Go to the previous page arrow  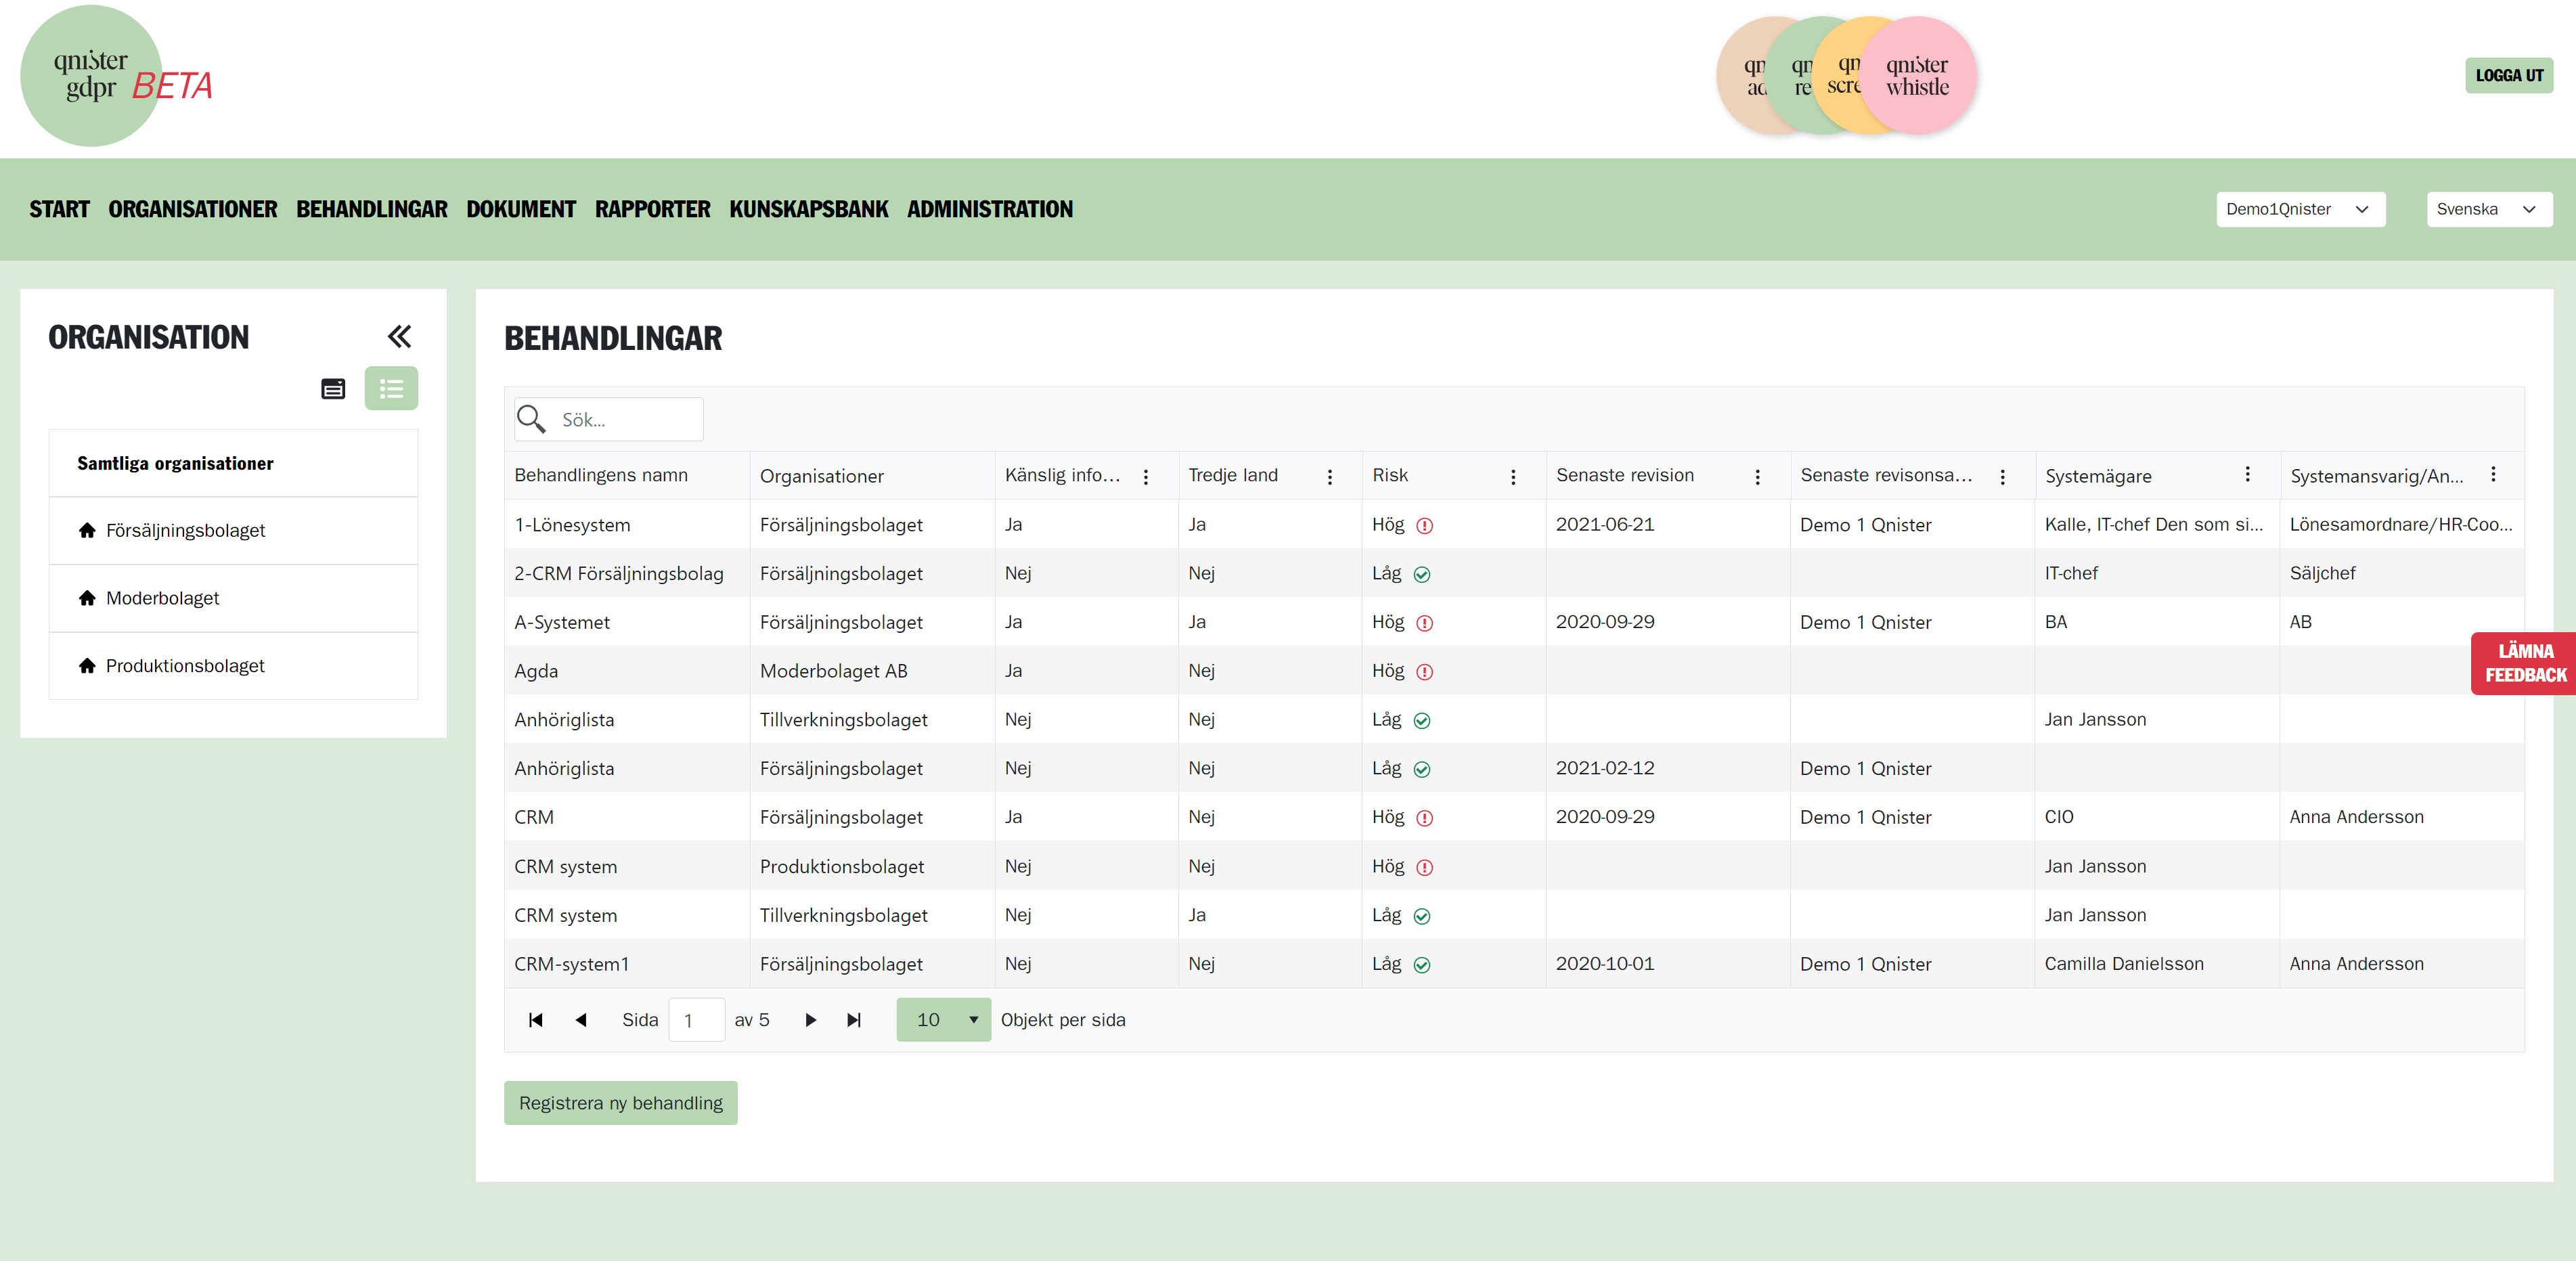pyautogui.click(x=580, y=1020)
